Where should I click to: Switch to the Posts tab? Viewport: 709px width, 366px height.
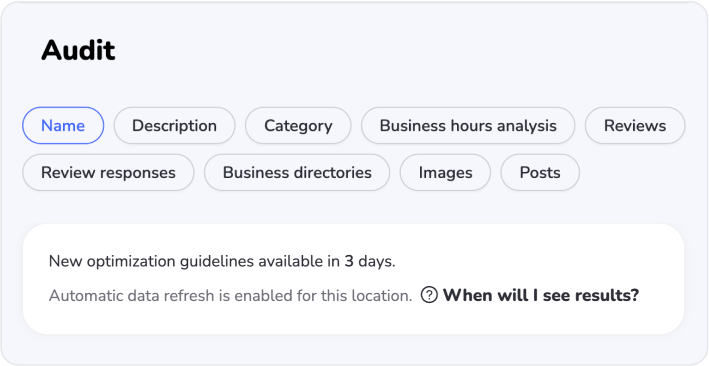click(x=540, y=172)
